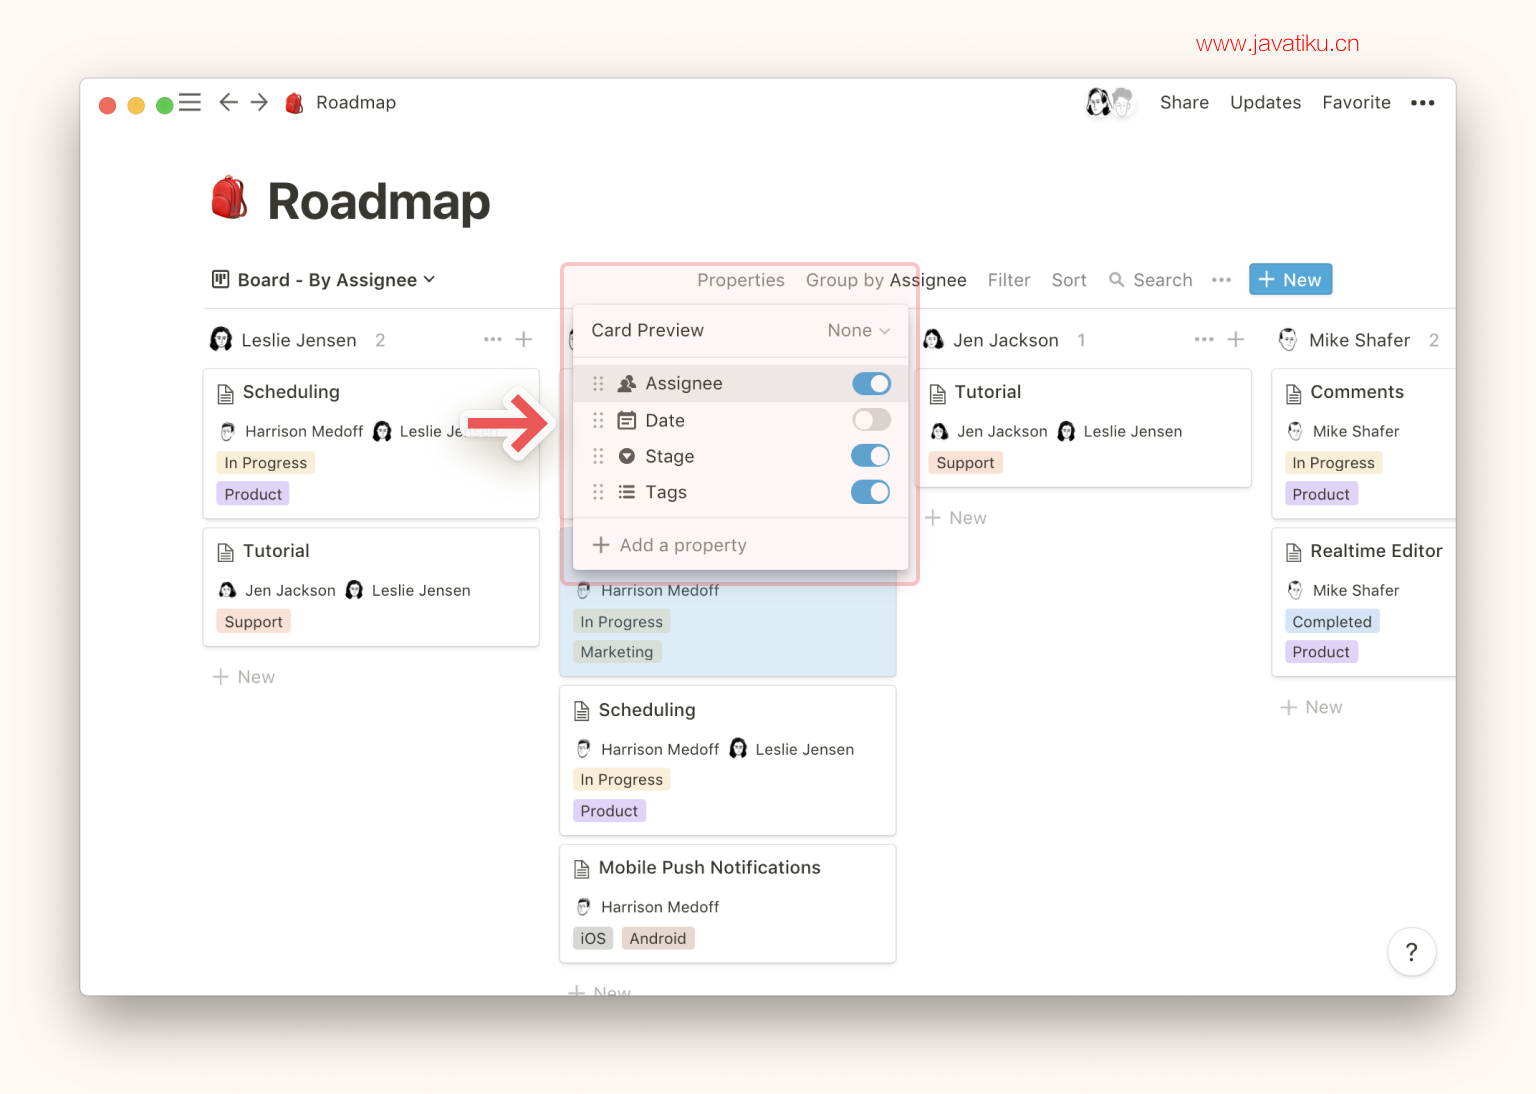Open view options dots next to Search
1536x1094 pixels.
tap(1221, 280)
